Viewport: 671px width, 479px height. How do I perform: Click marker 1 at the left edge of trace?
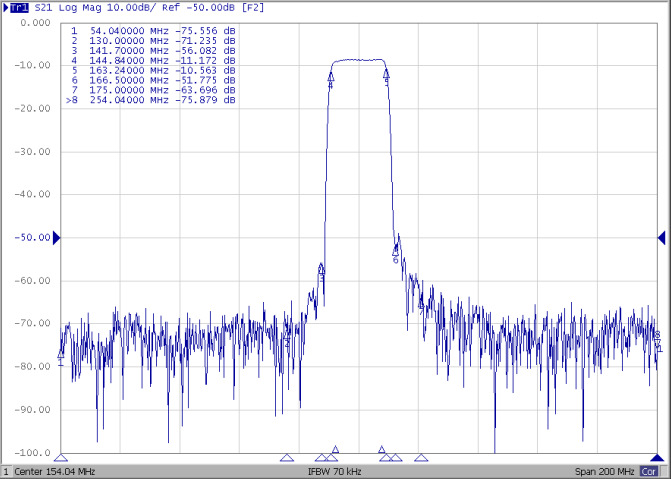[61, 354]
